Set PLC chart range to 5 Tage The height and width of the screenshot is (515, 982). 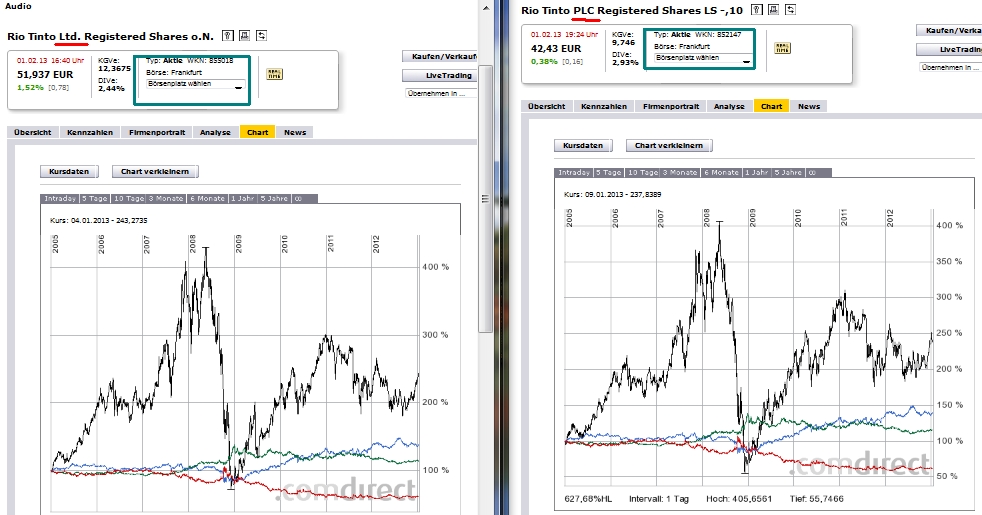point(609,172)
